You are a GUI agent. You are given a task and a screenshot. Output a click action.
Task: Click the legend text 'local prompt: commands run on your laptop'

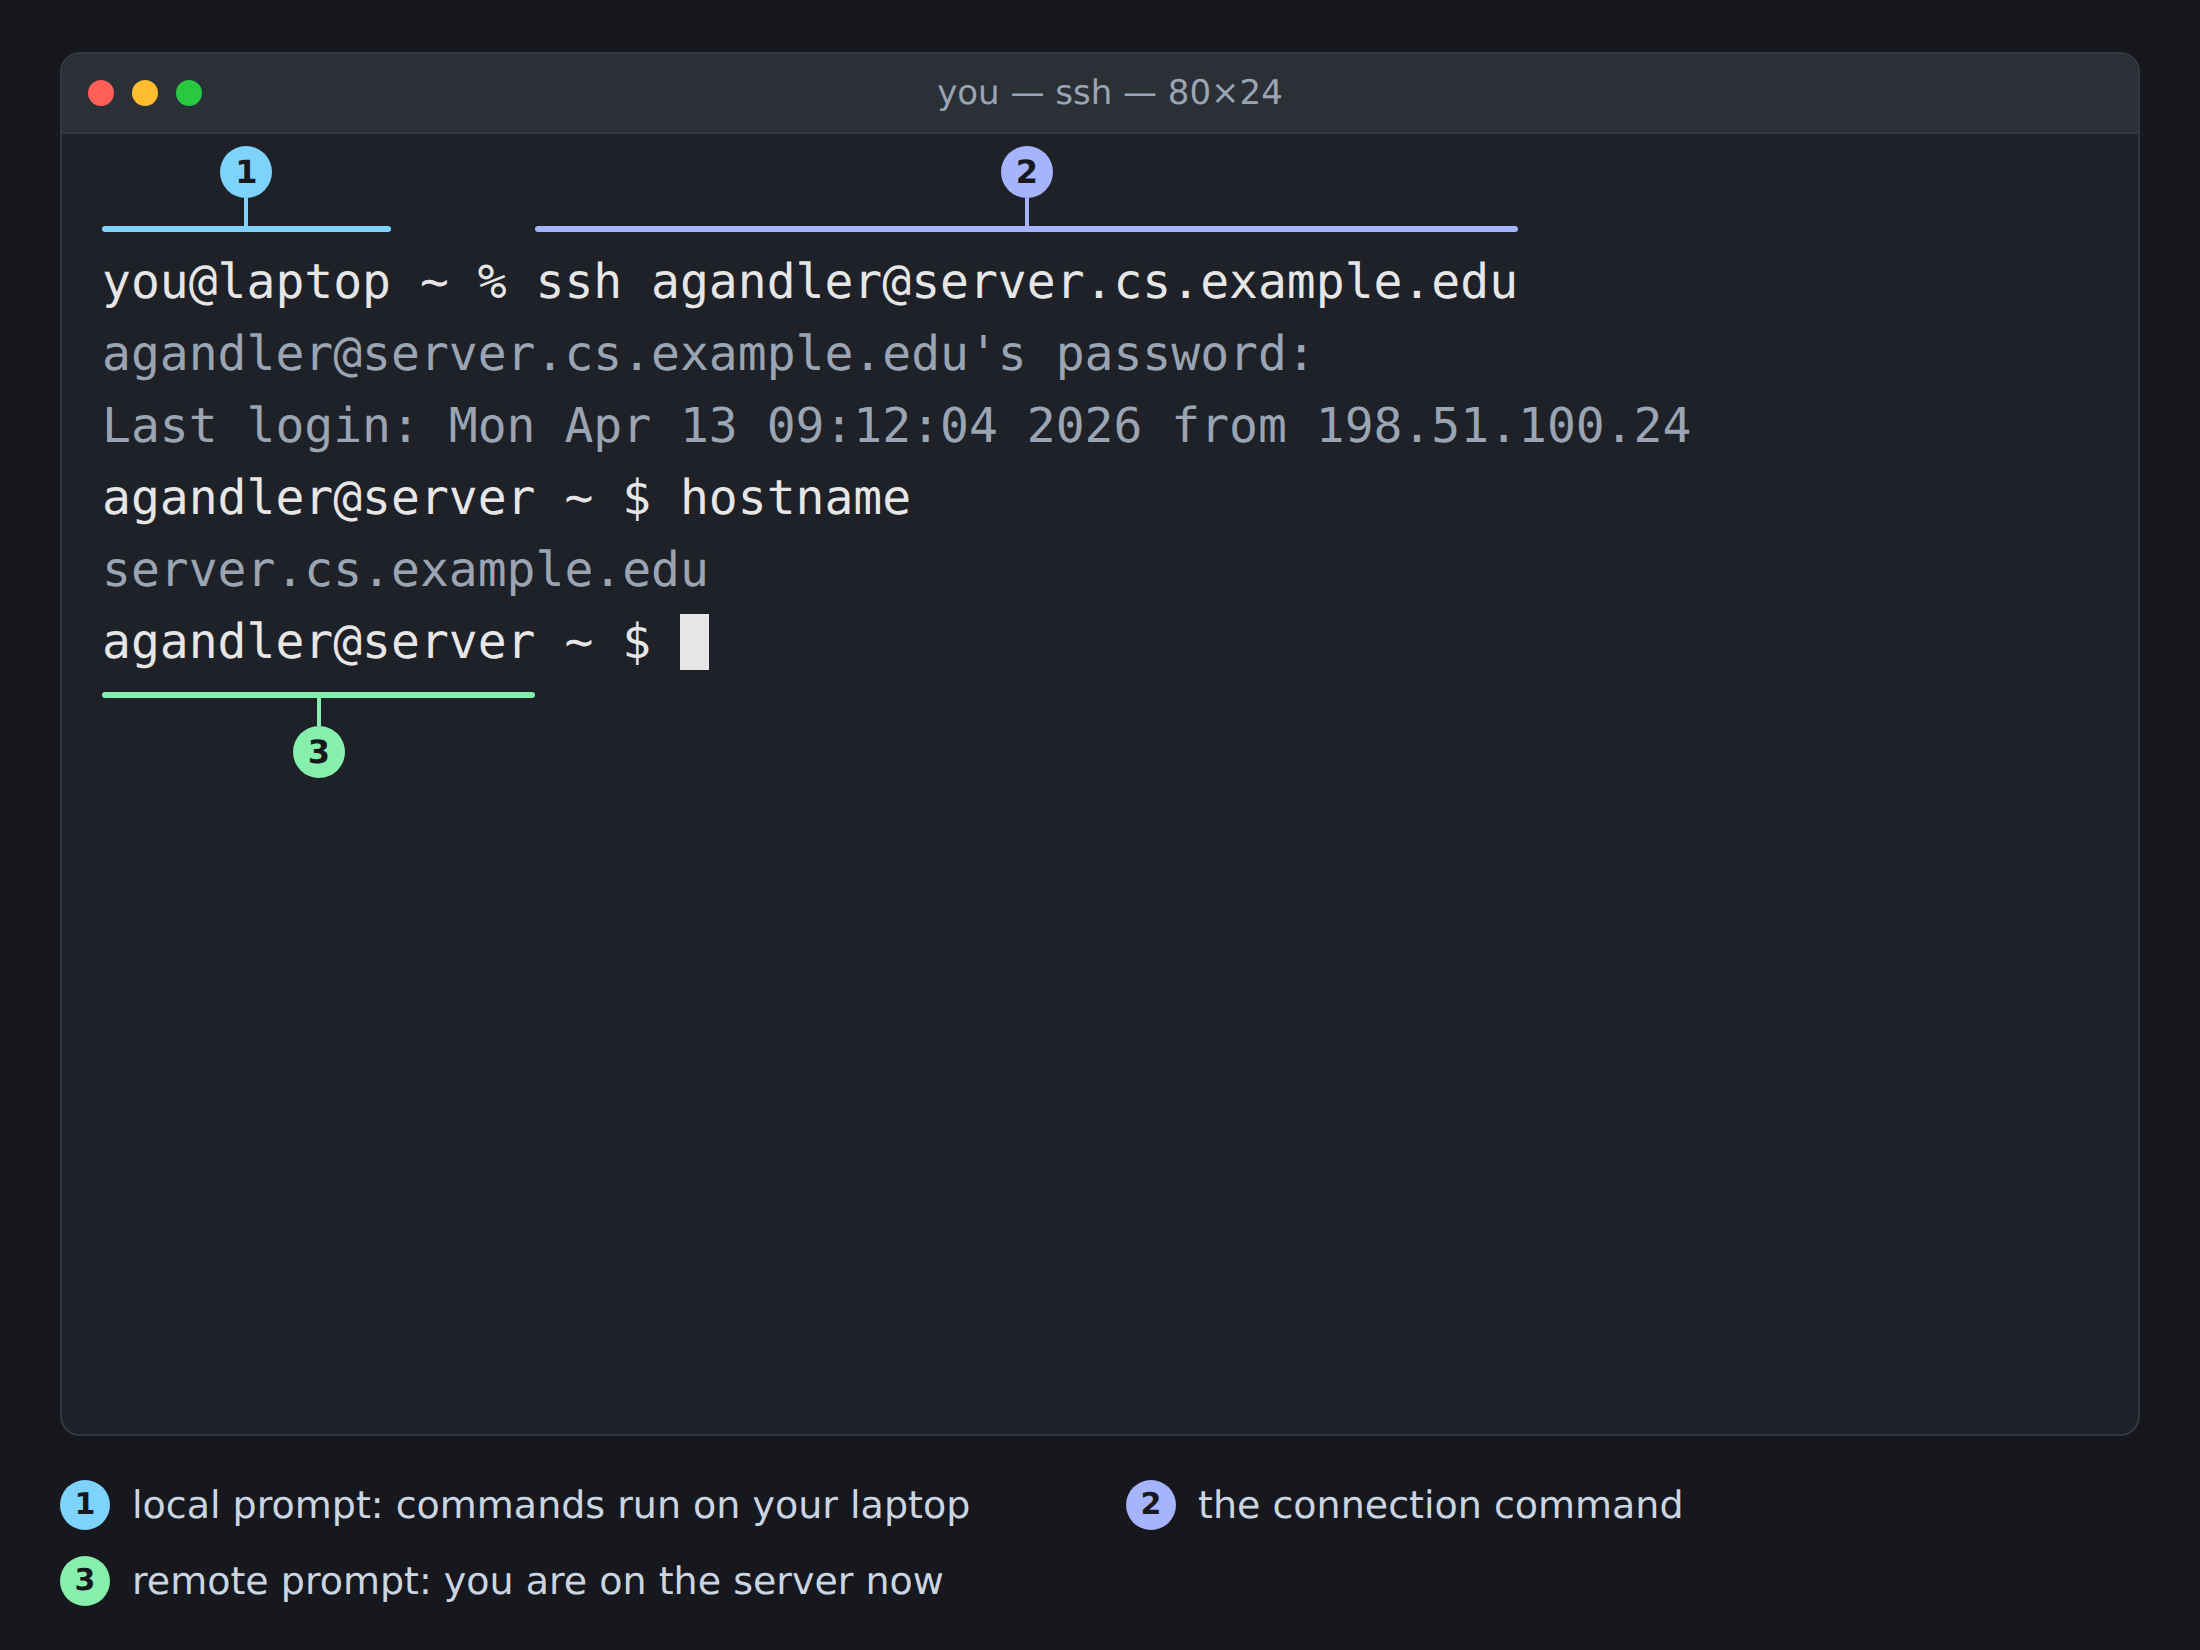(551, 1505)
